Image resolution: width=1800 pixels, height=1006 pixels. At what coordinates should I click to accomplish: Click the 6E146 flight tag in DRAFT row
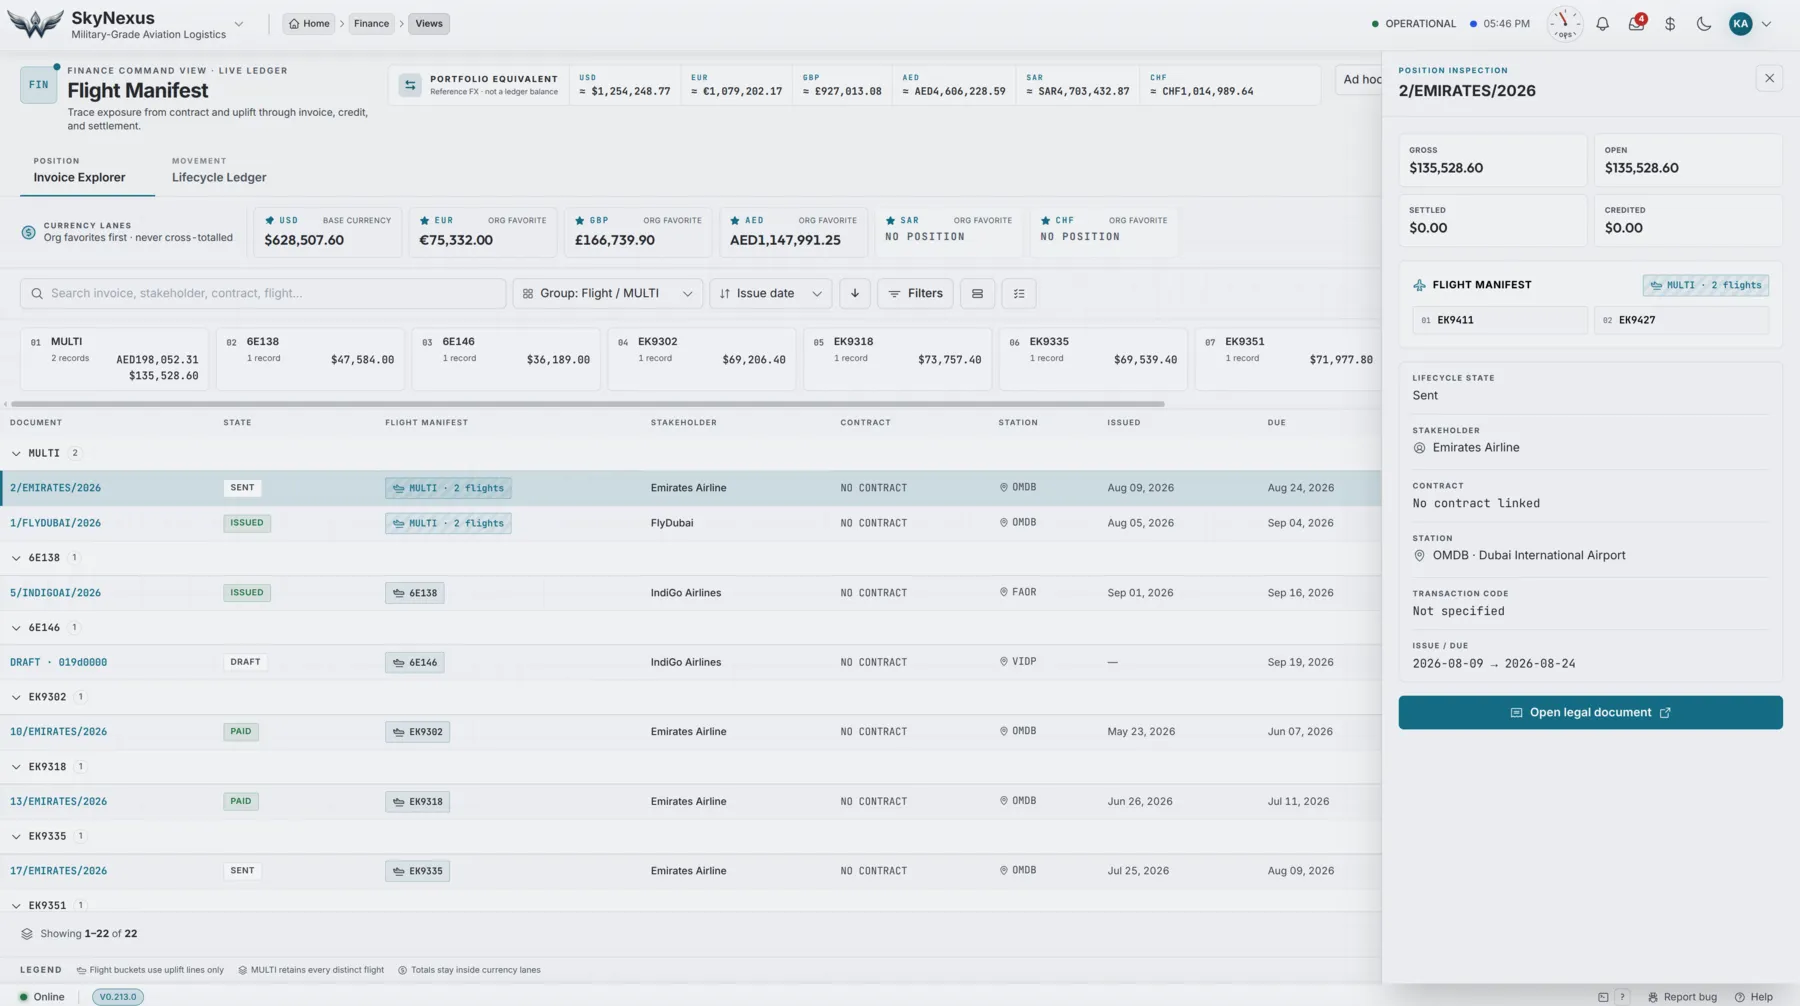415,662
